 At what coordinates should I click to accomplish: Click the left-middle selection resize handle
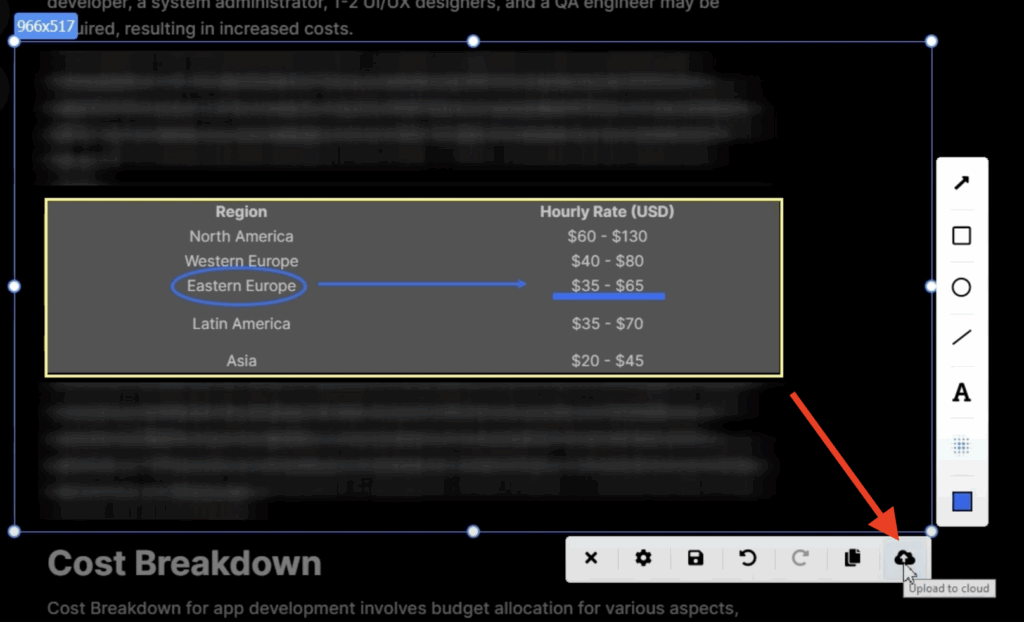point(14,286)
